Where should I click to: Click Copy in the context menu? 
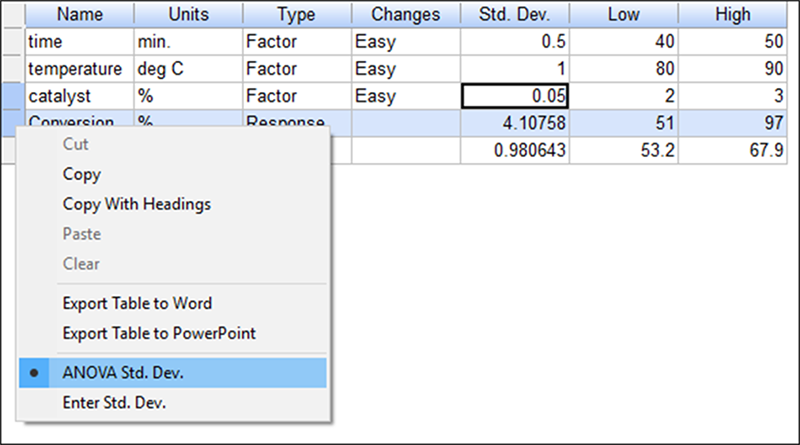coord(81,174)
